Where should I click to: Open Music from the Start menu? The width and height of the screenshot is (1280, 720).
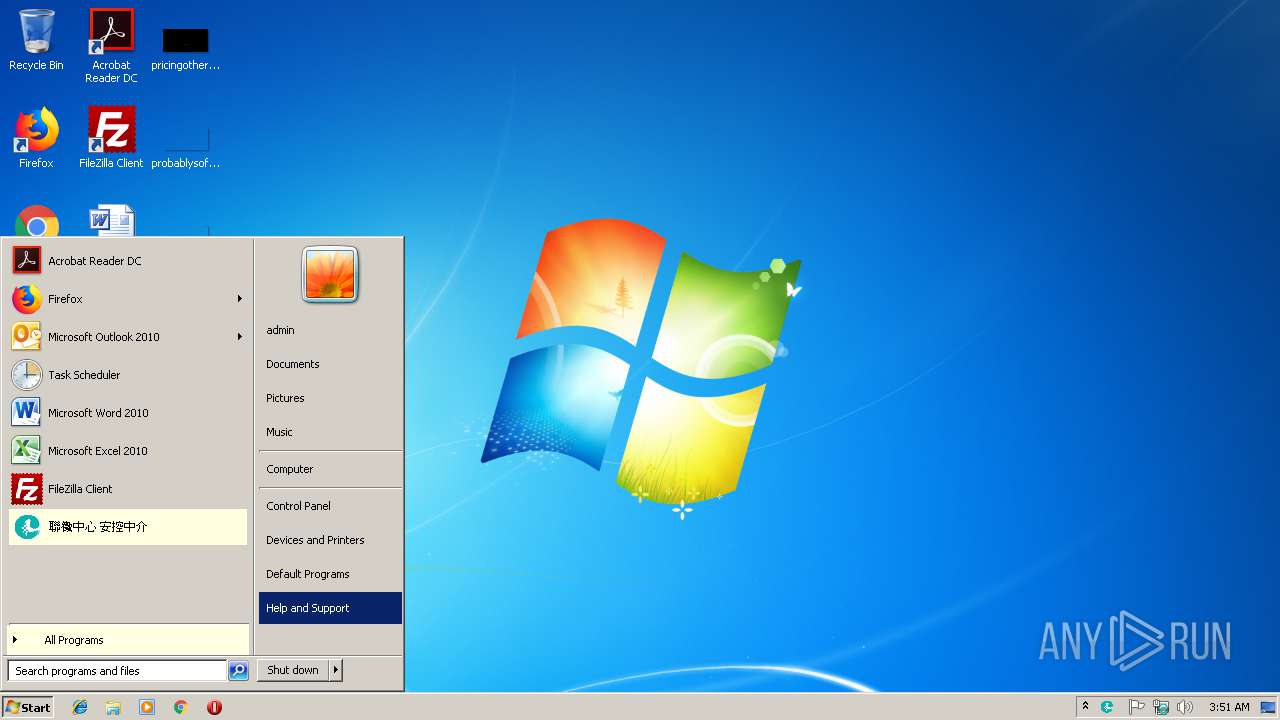click(330, 432)
